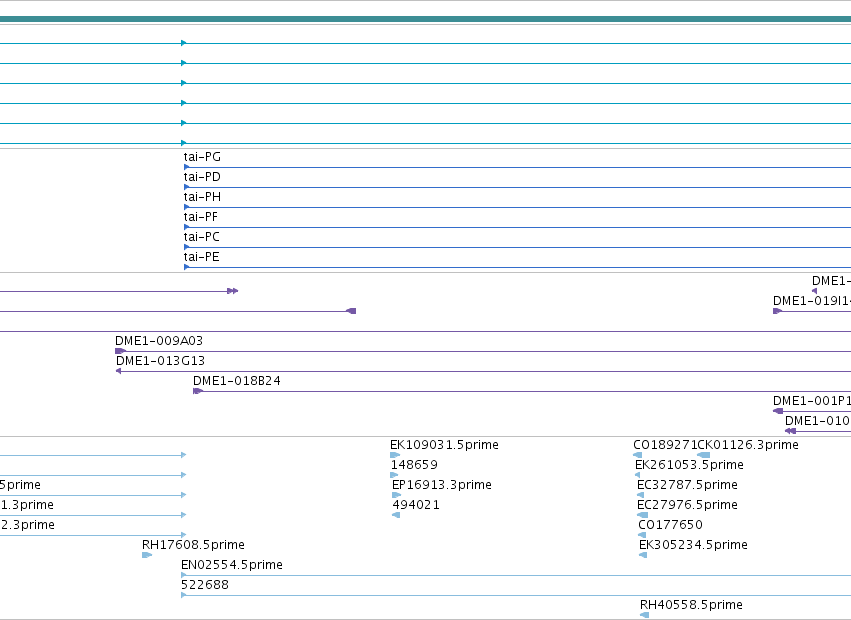Select the tai-PD transcript label
The height and width of the screenshot is (620, 851).
tap(202, 177)
